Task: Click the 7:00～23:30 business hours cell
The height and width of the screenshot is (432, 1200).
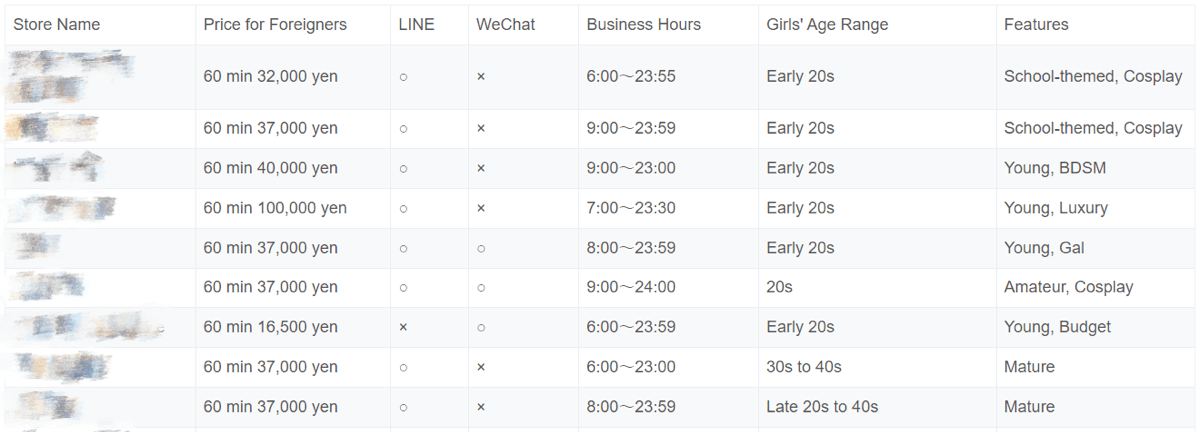Action: point(631,208)
